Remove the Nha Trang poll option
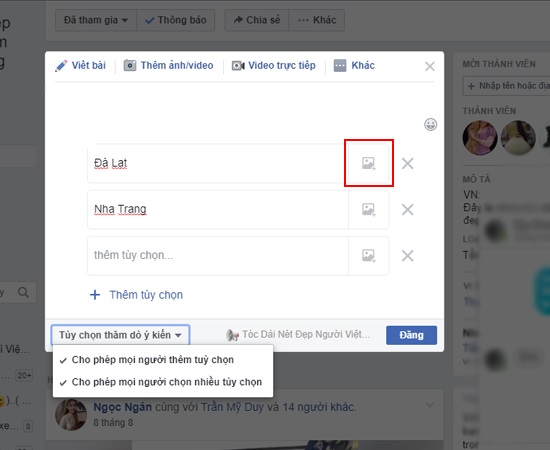550x450 pixels. (408, 209)
